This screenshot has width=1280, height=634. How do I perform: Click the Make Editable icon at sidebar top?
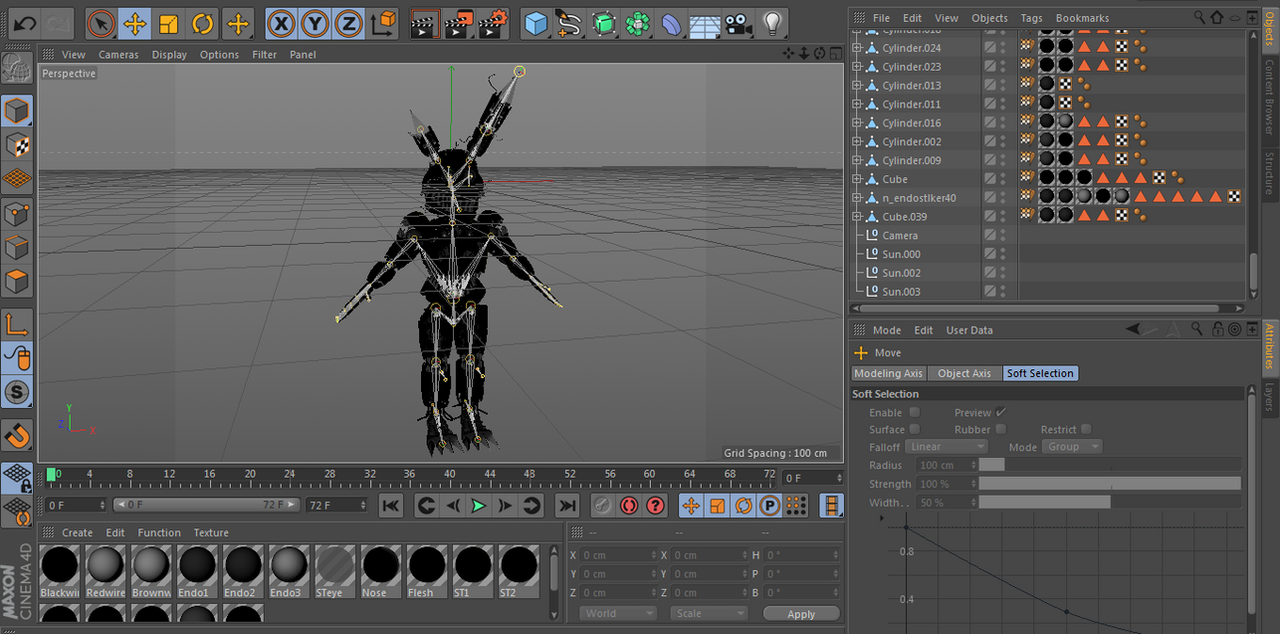pyautogui.click(x=17, y=68)
